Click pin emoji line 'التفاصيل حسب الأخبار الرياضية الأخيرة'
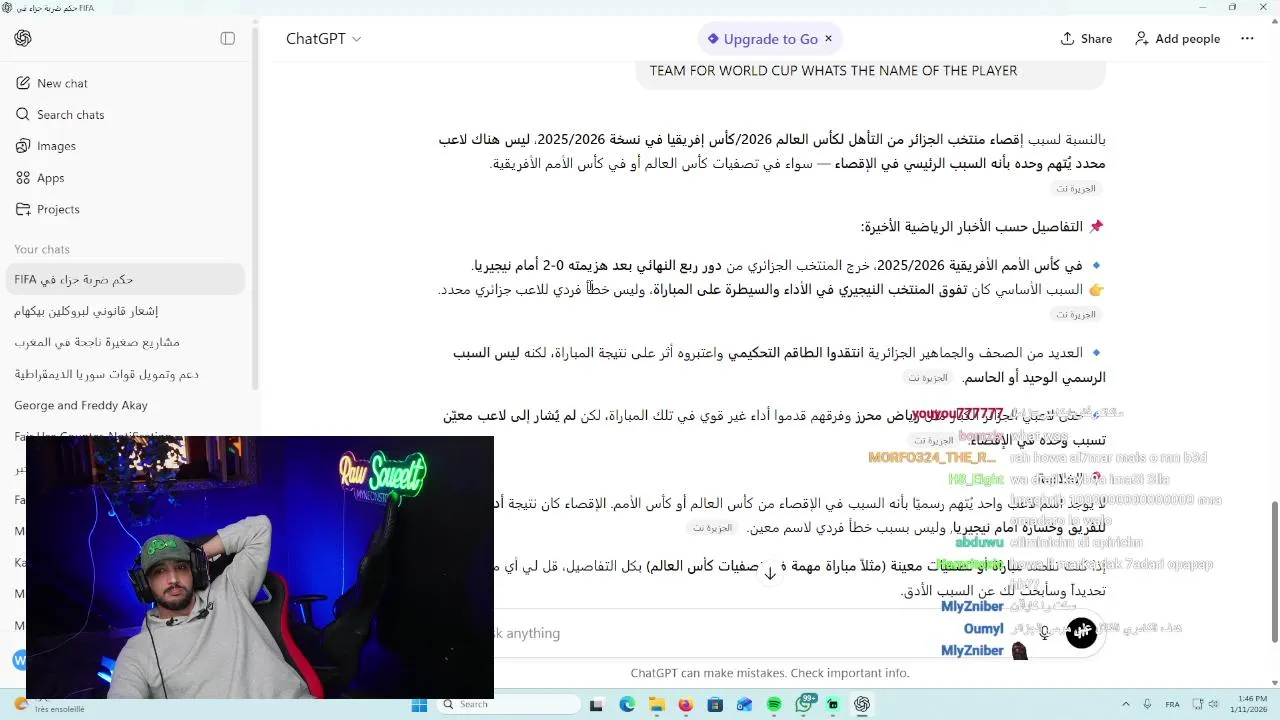Image resolution: width=1280 pixels, height=720 pixels. [982, 227]
